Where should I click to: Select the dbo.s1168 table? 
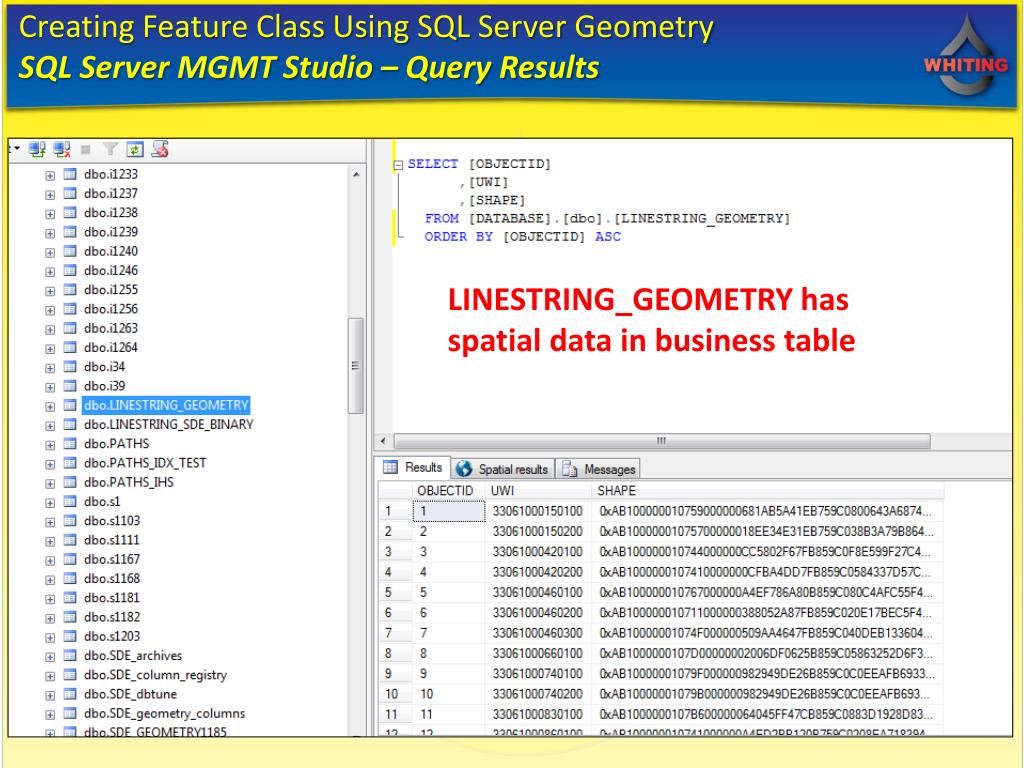coord(112,579)
